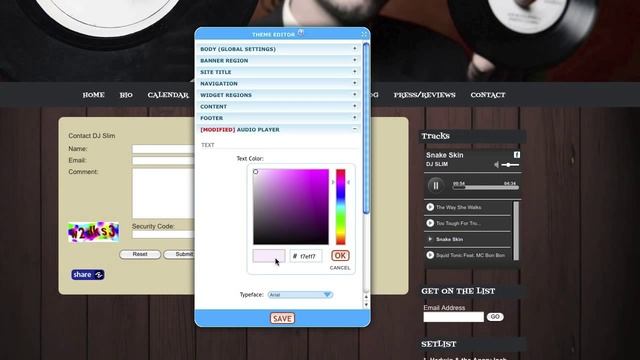The image size is (640, 360).
Task: Click the share badge under contact form
Action: pyautogui.click(x=88, y=275)
